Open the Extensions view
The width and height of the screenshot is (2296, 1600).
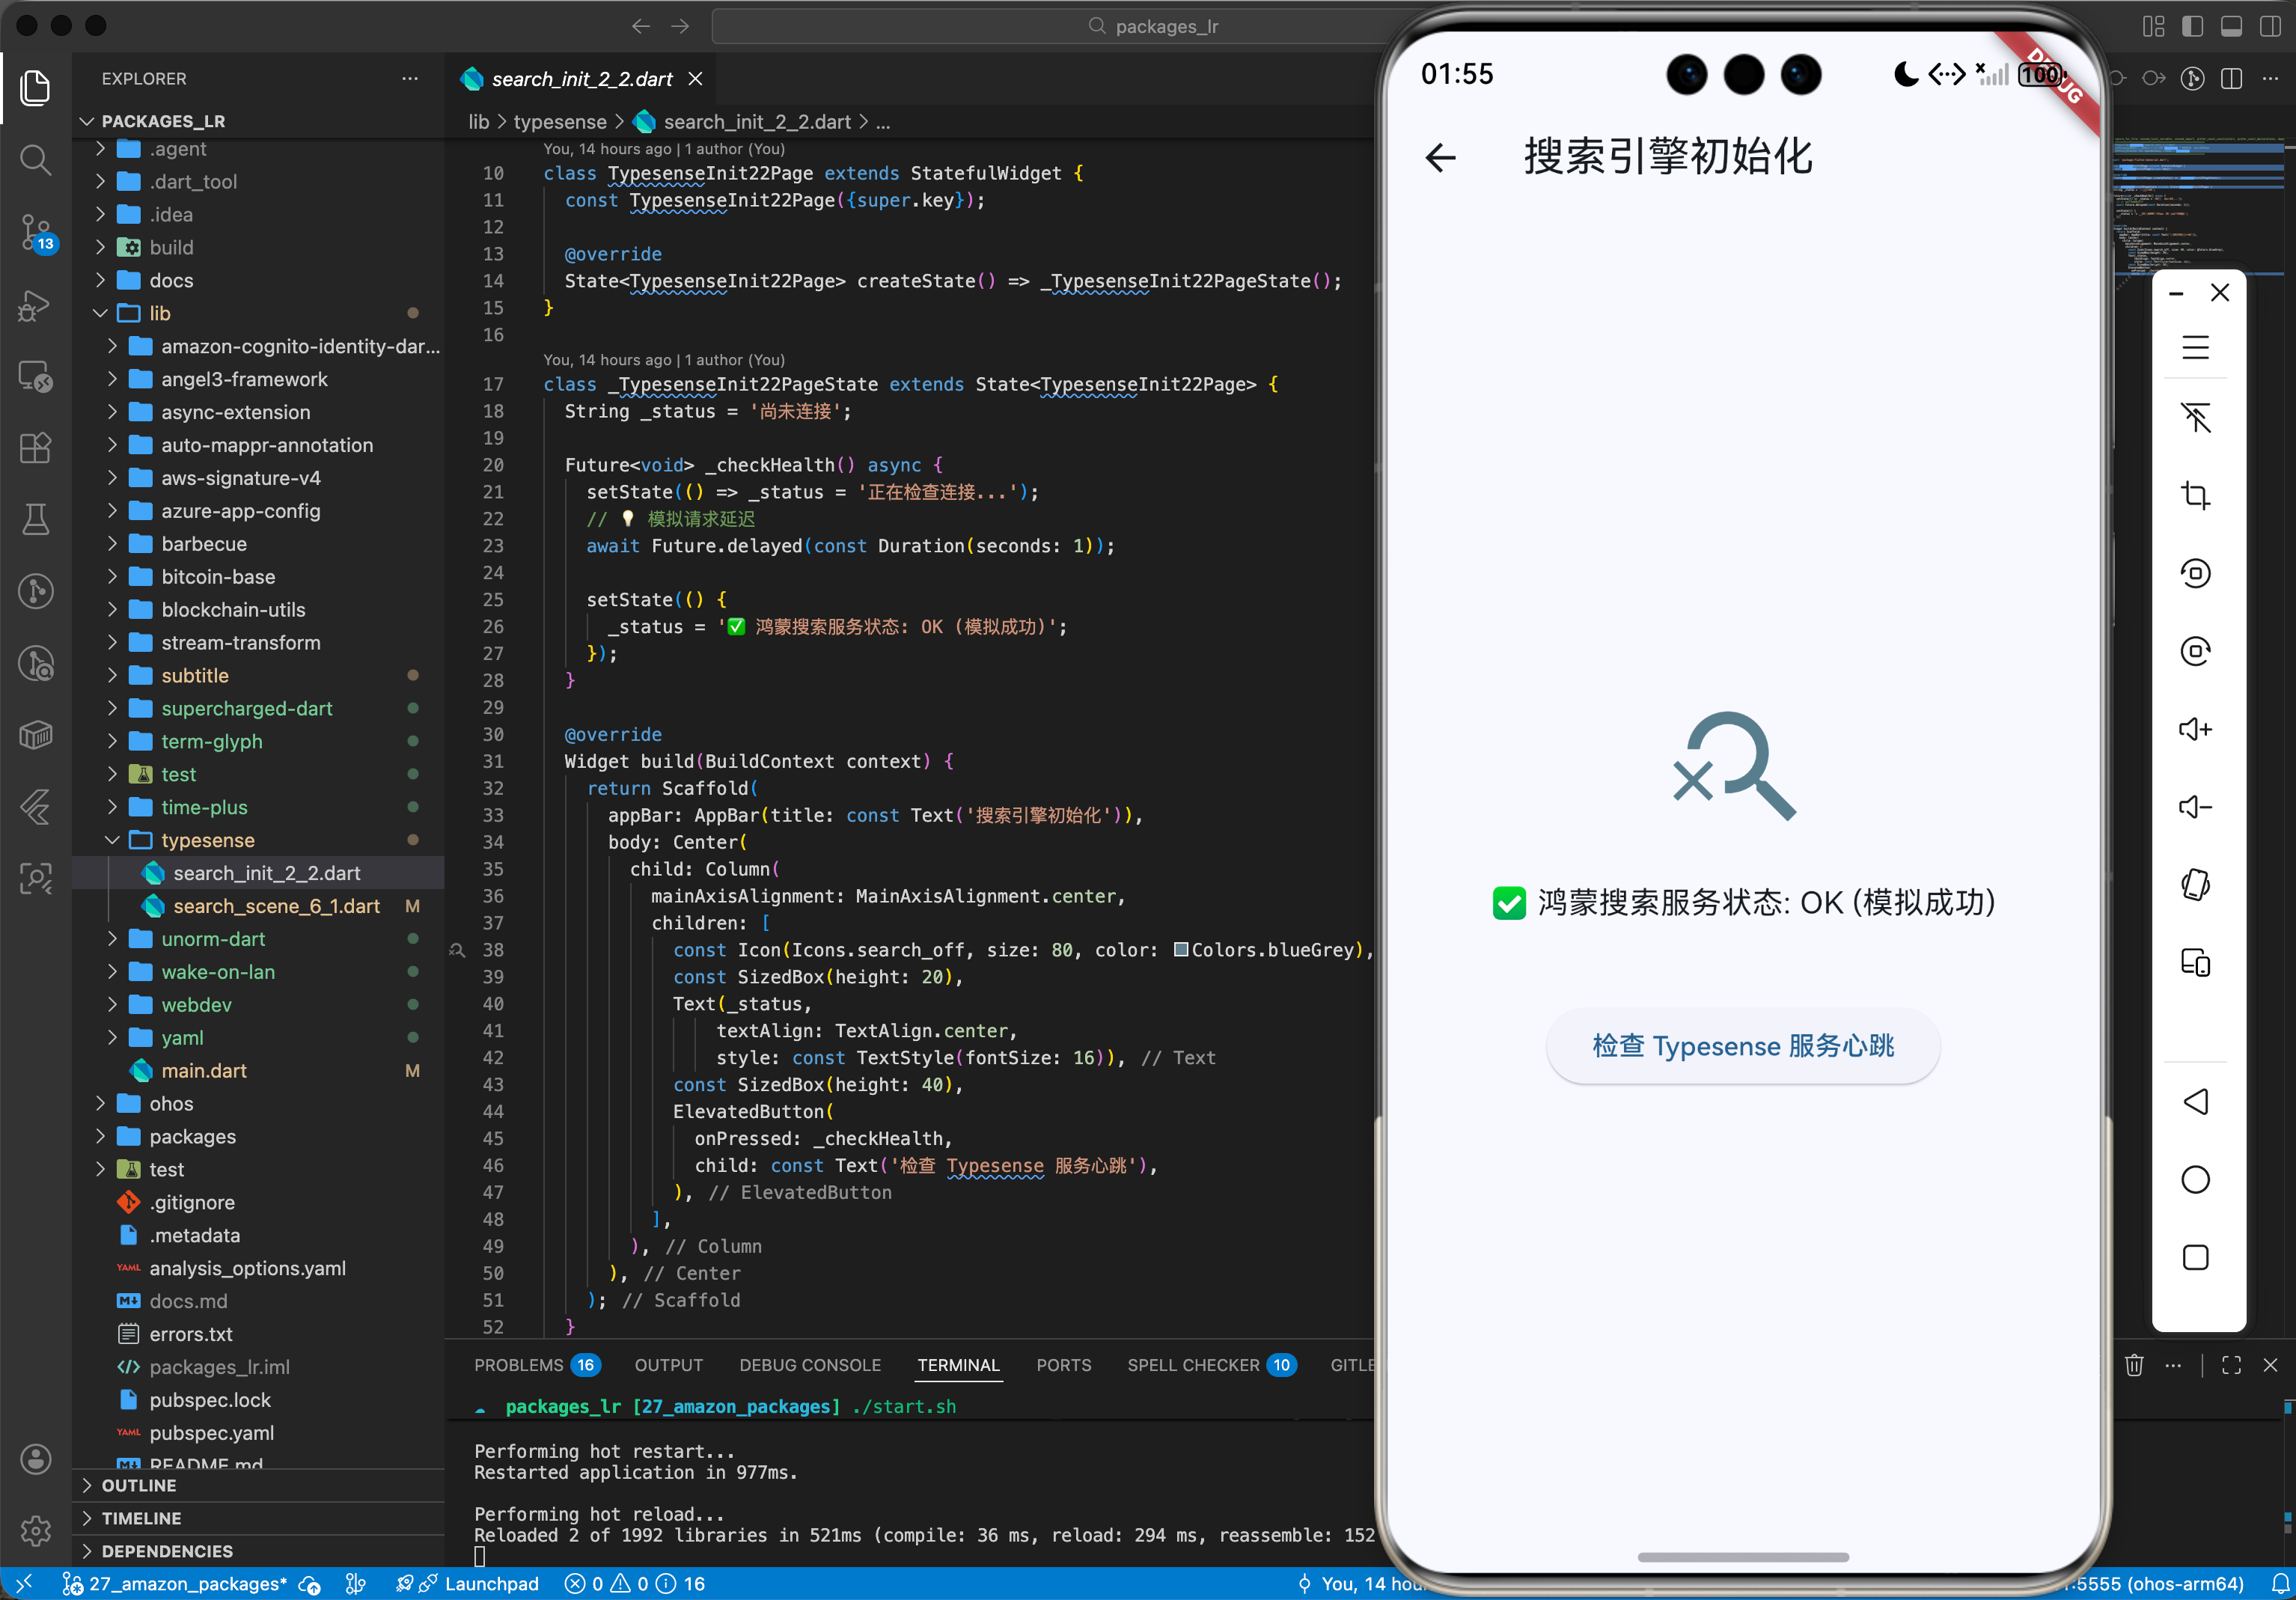point(36,448)
